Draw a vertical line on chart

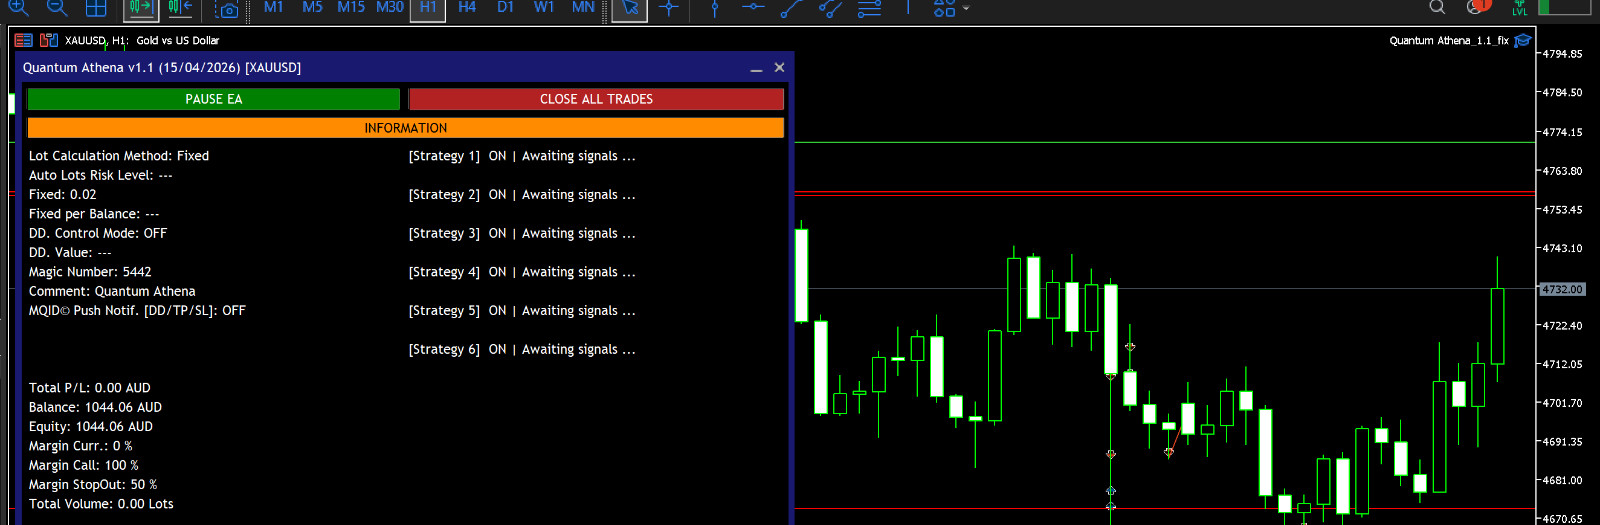tap(714, 8)
